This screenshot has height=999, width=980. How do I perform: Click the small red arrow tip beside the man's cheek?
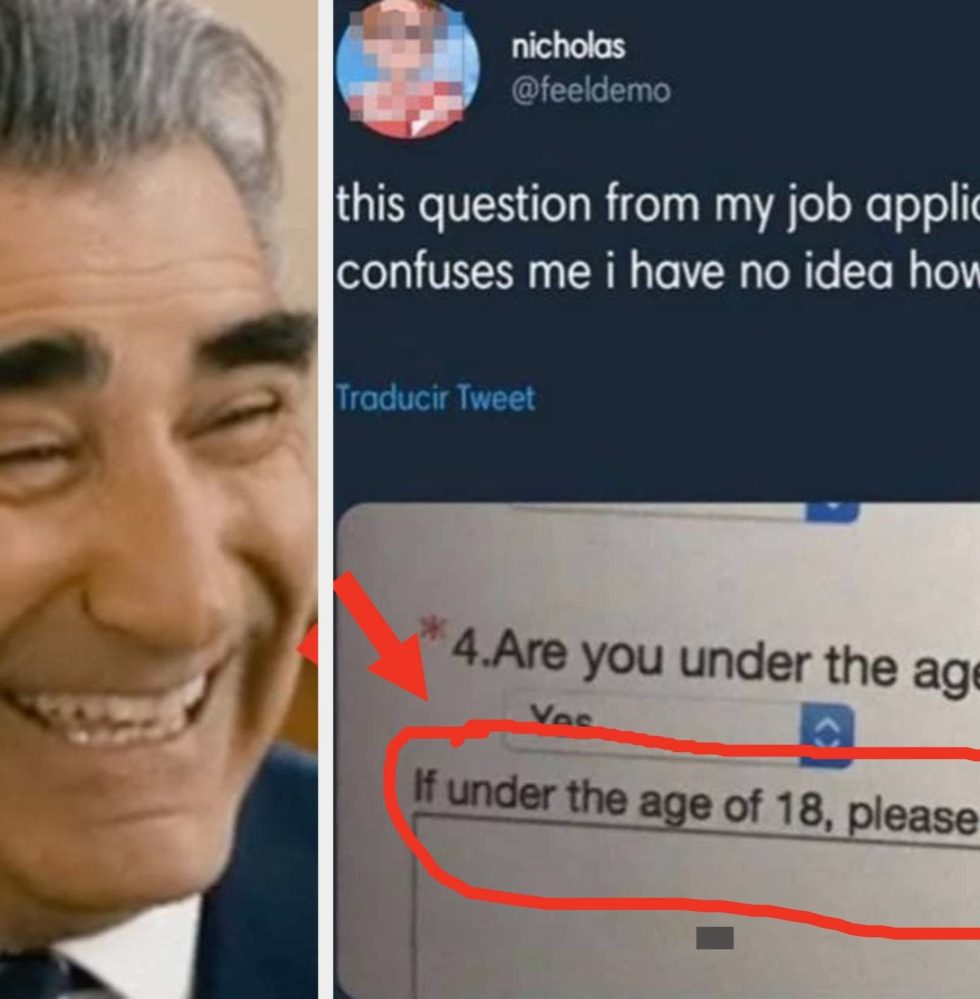pos(308,645)
